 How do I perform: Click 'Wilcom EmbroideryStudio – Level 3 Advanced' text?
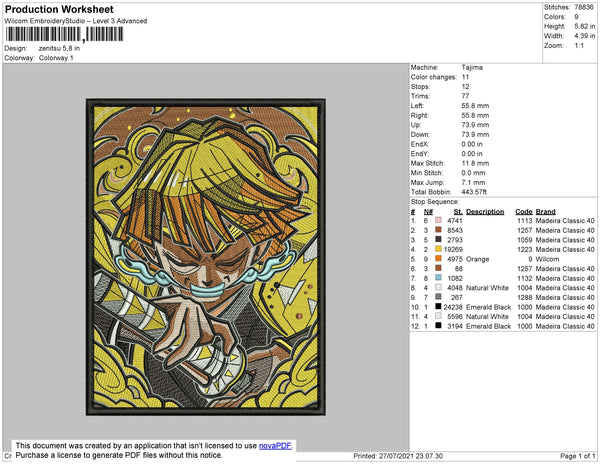tap(76, 21)
